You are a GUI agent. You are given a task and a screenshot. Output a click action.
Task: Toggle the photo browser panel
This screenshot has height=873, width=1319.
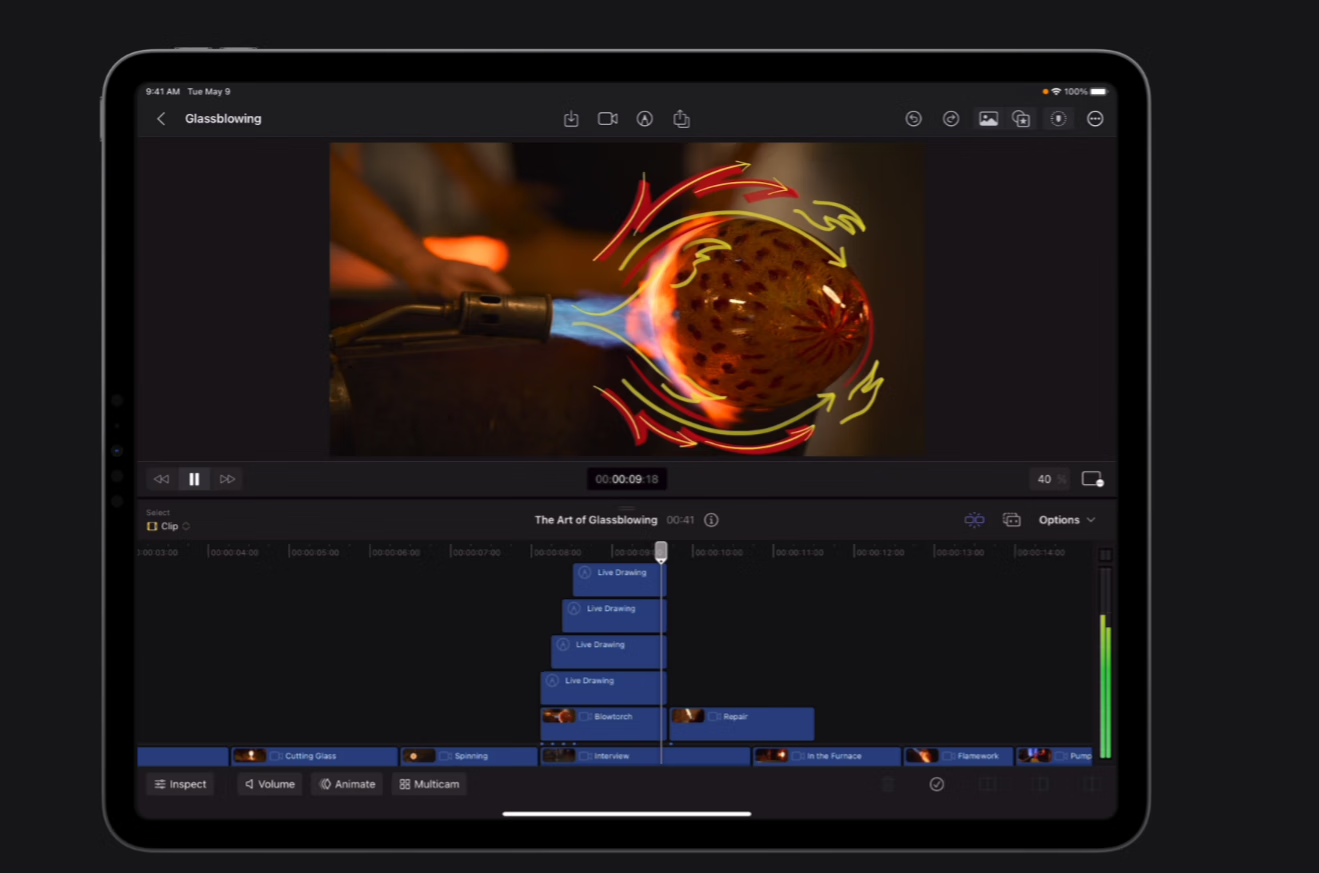point(988,119)
